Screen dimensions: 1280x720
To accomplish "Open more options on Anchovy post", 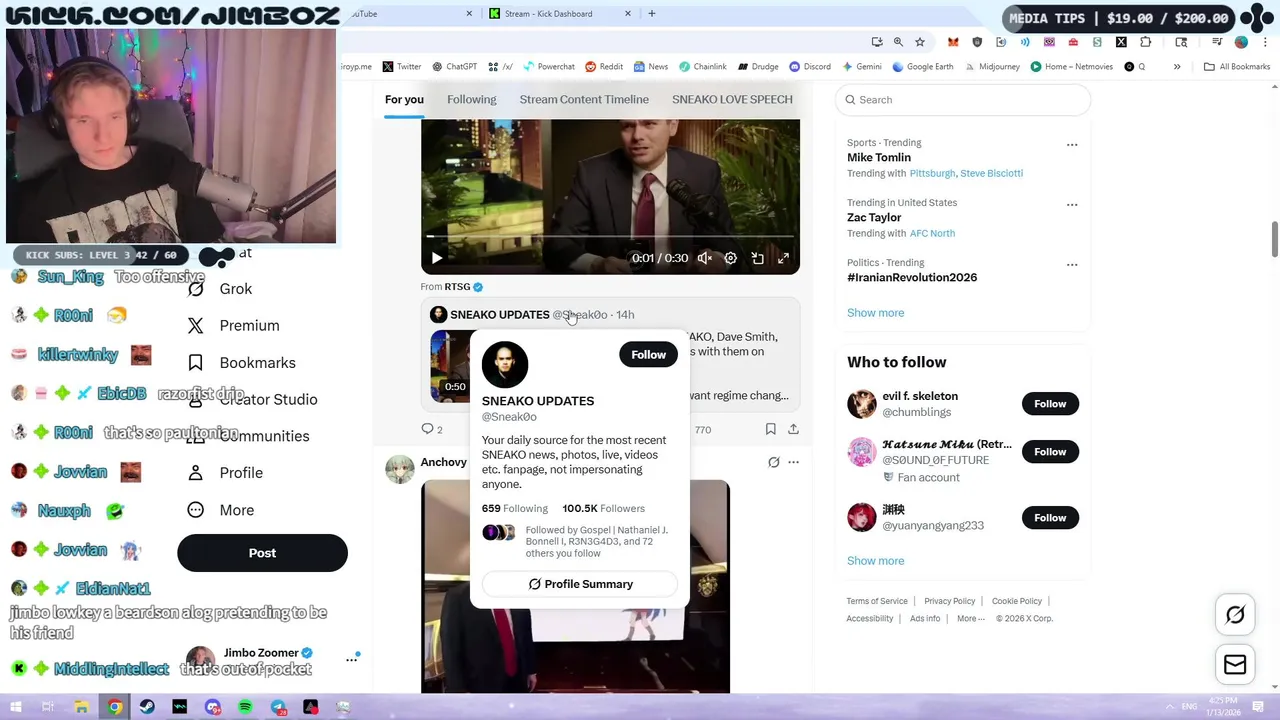I will (x=793, y=462).
